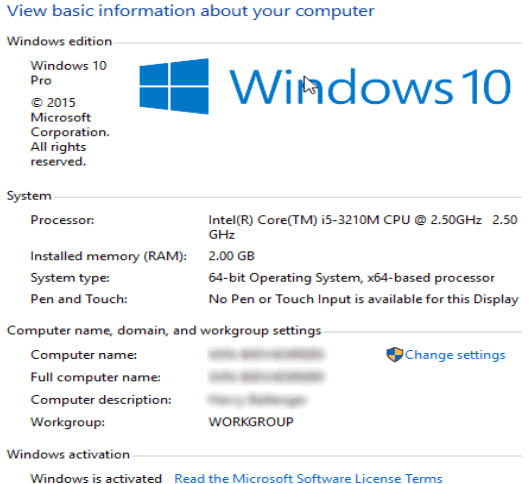Open the Change settings link
The width and height of the screenshot is (532, 484).
(455, 355)
